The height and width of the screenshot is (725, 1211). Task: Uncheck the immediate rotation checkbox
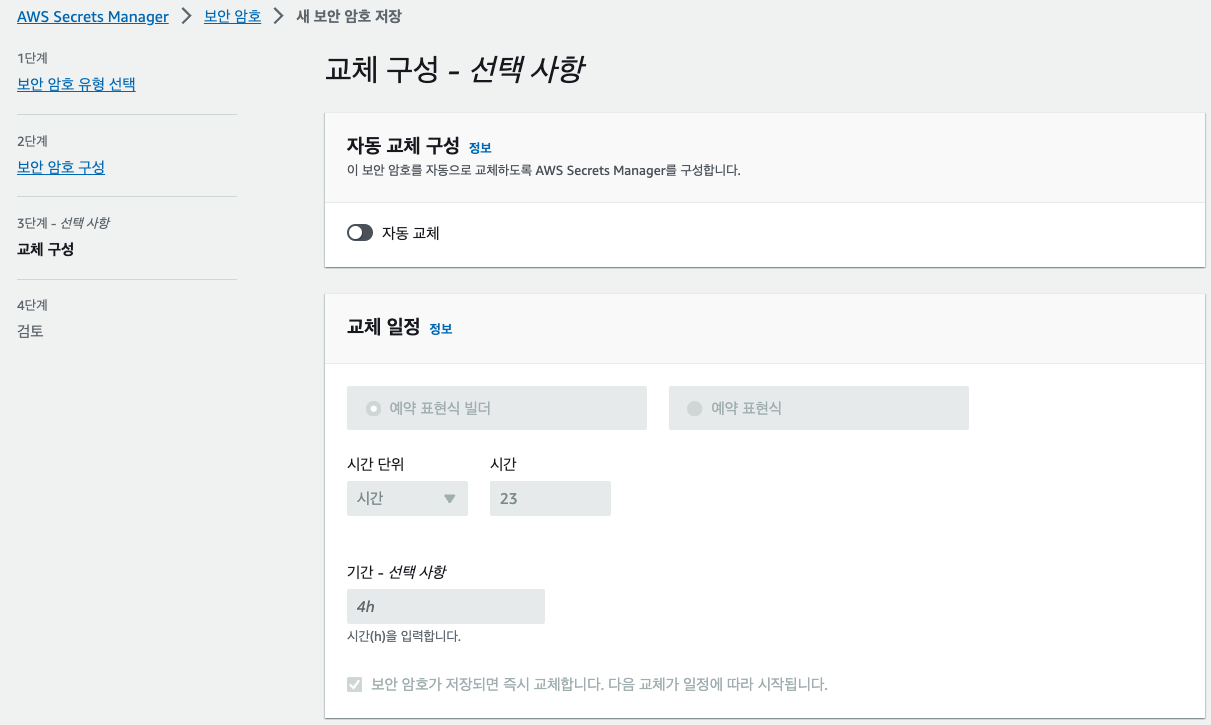coord(354,683)
